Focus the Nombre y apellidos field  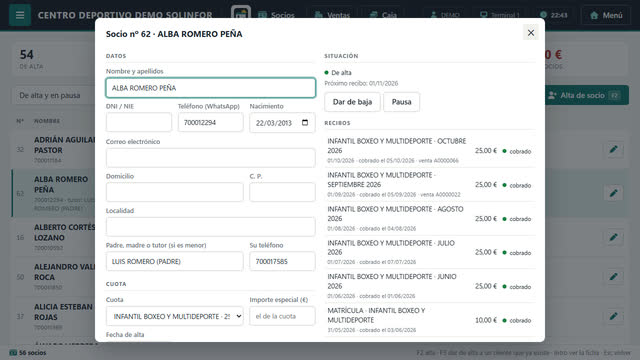coord(211,88)
